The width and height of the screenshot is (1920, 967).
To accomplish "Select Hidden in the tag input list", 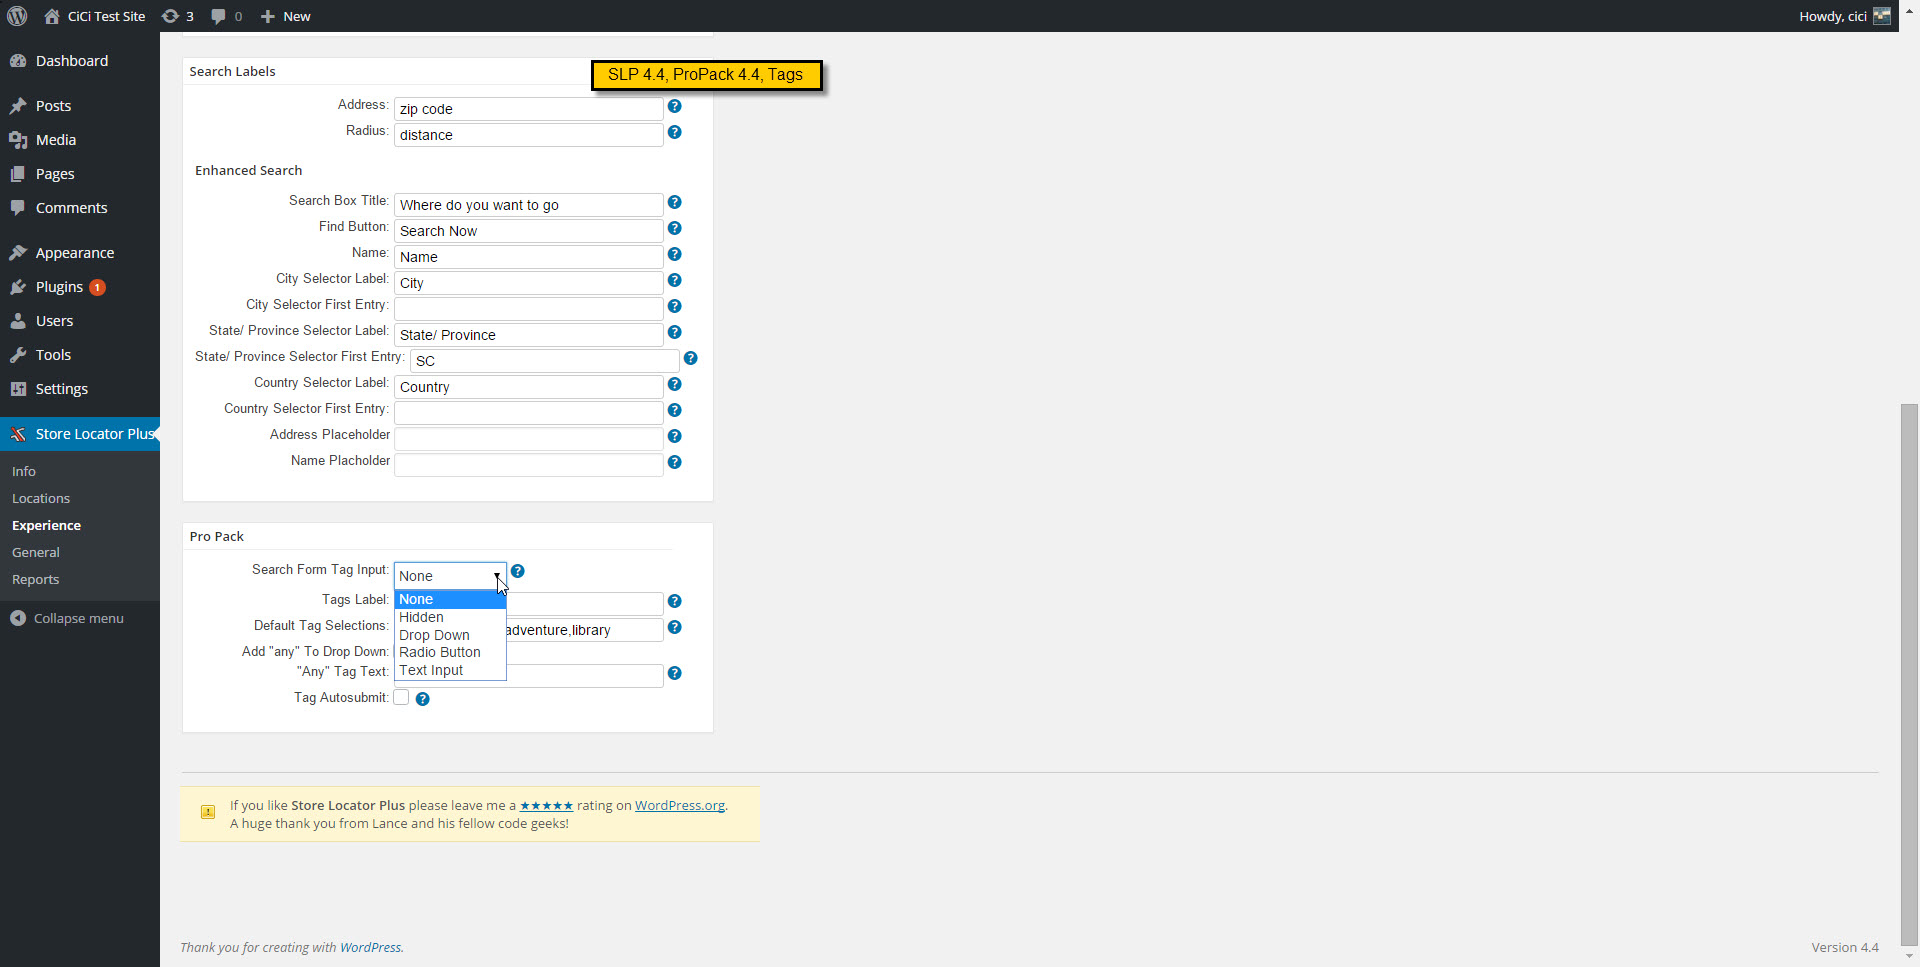I will (450, 617).
